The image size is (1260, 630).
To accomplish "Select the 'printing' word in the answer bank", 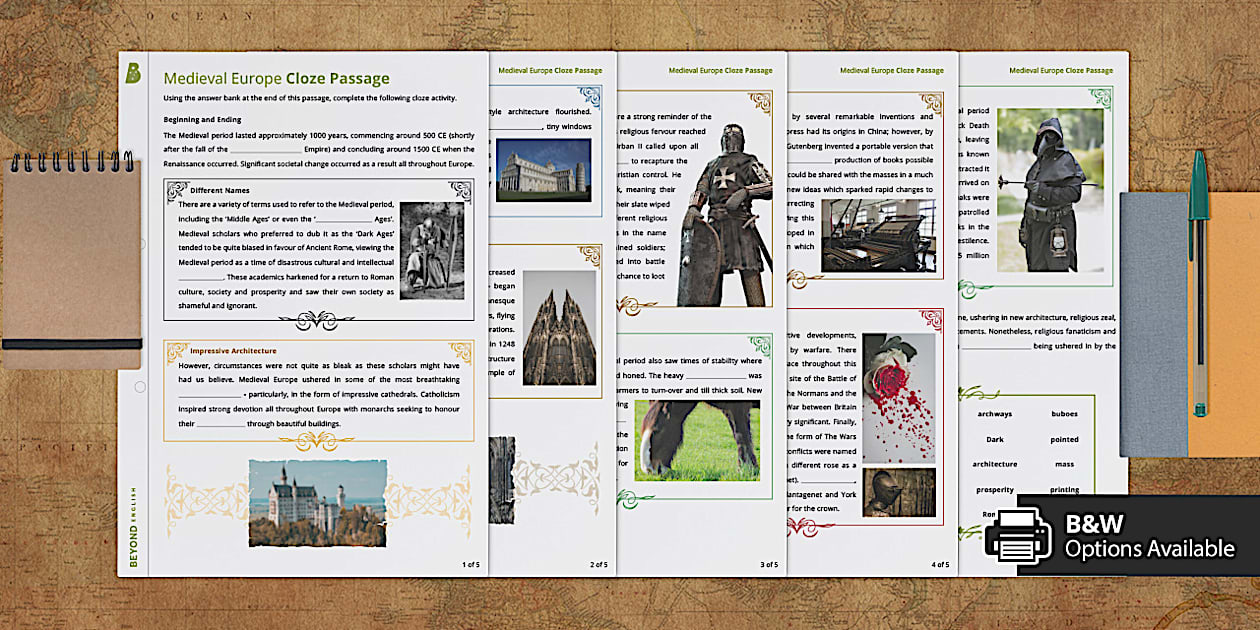I will [1065, 489].
